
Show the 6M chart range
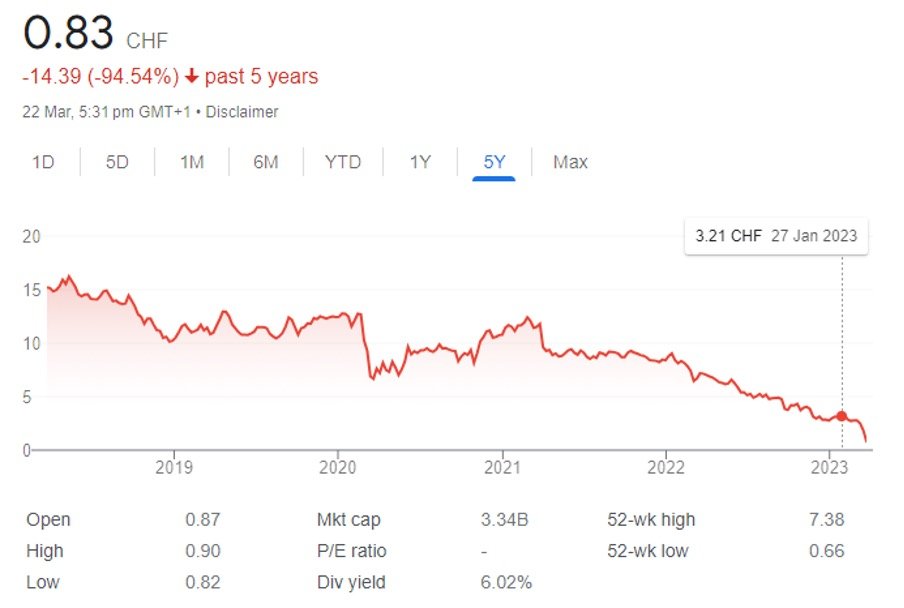tap(265, 161)
